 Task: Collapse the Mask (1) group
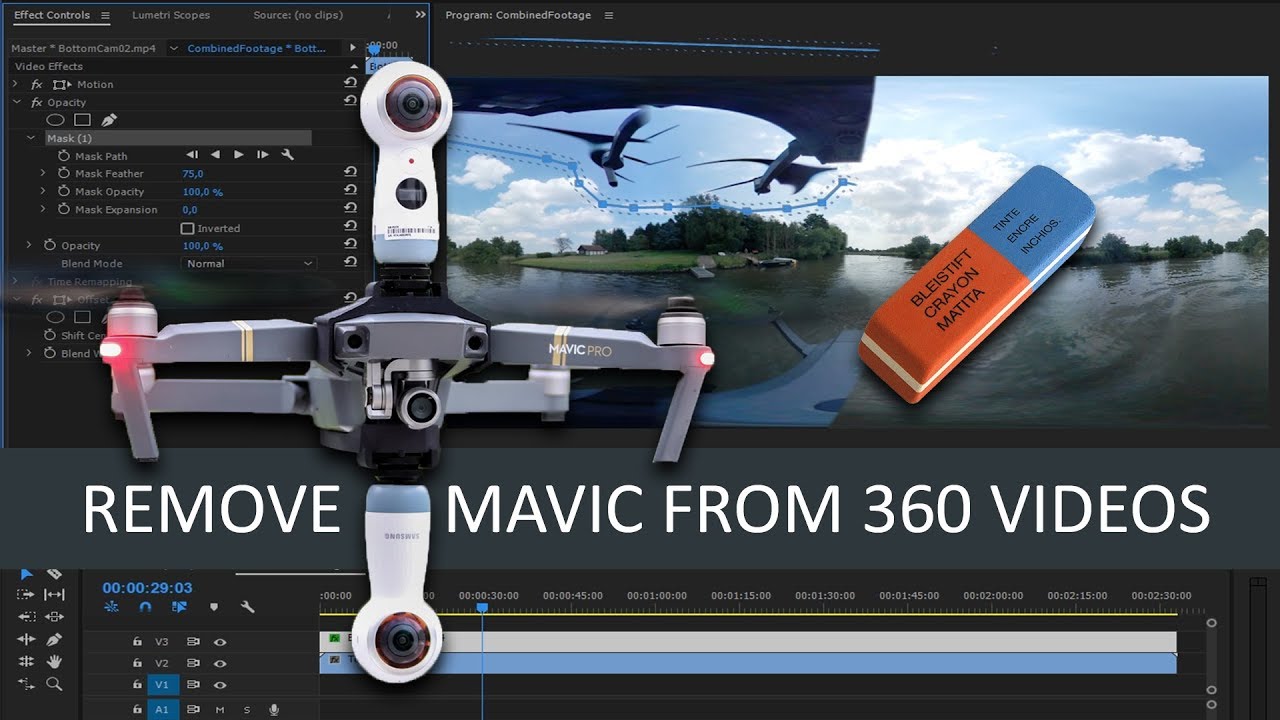click(x=31, y=138)
